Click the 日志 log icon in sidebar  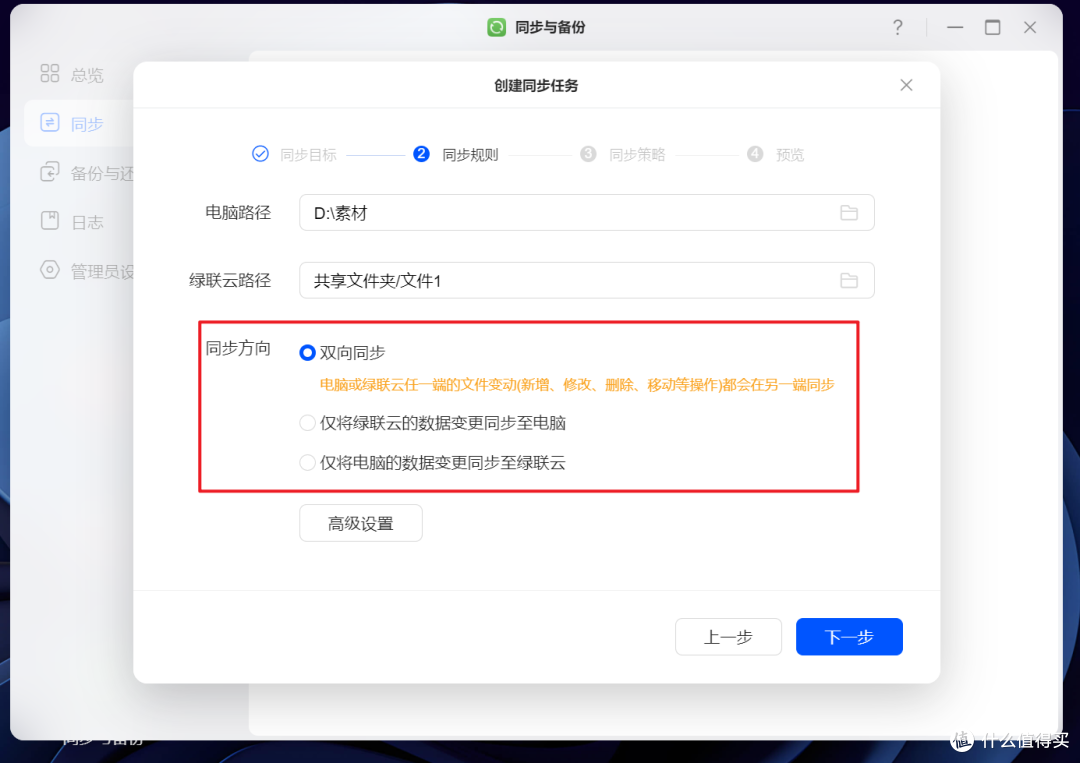pos(50,221)
